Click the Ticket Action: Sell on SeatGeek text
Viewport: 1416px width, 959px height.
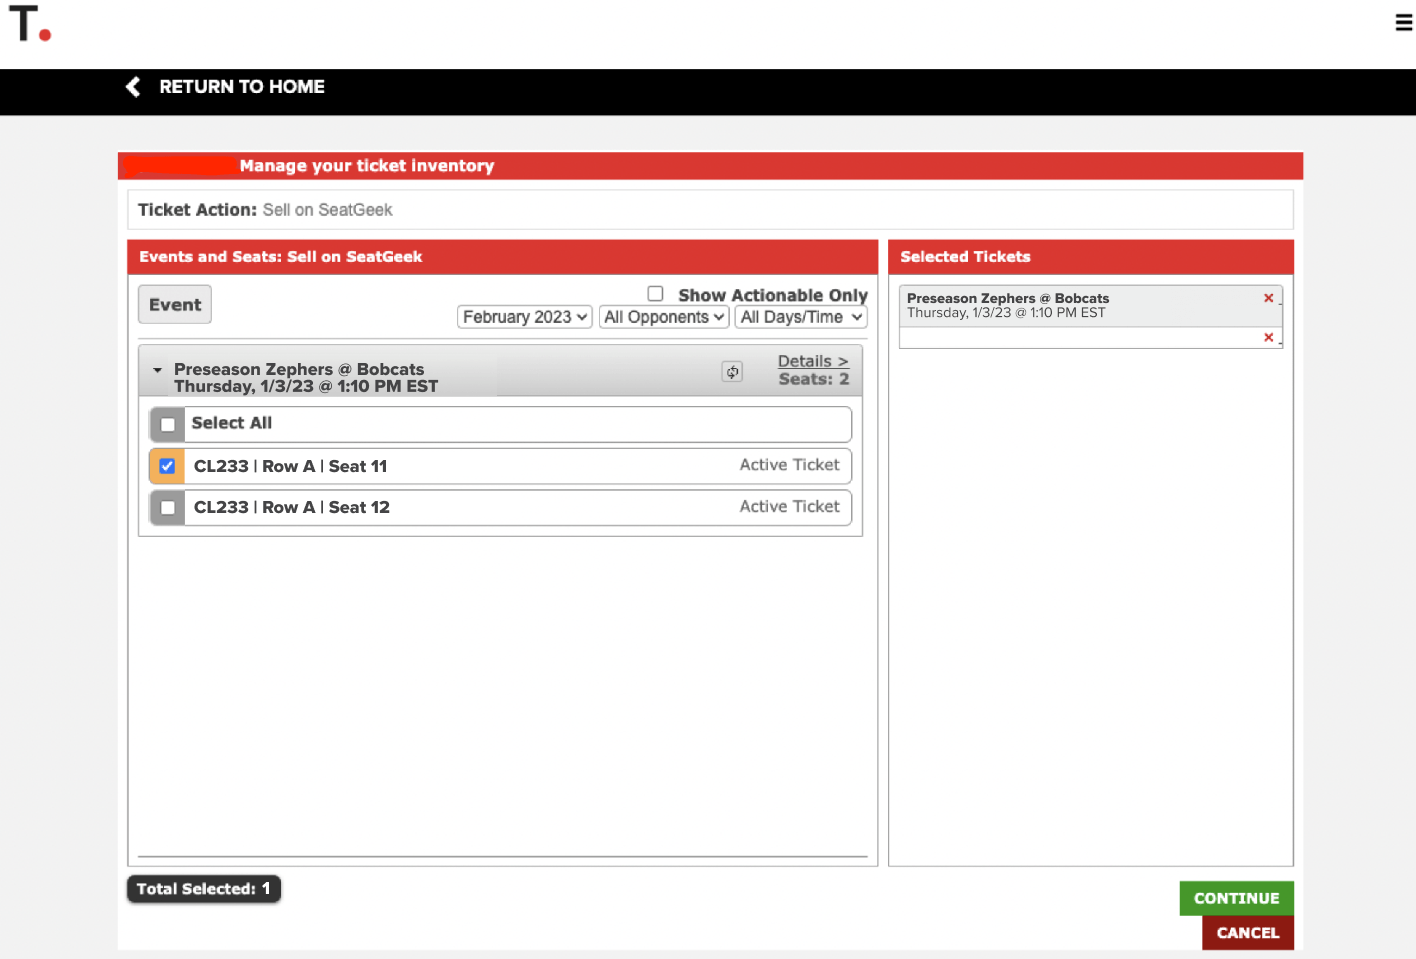pyautogui.click(x=265, y=210)
